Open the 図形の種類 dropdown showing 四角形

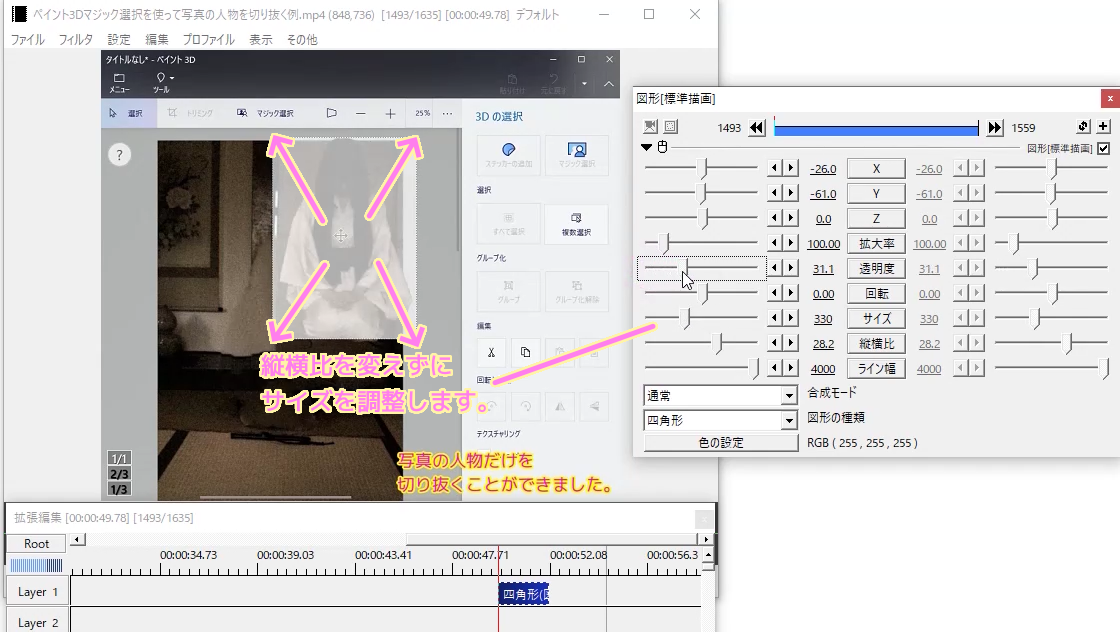pos(720,421)
